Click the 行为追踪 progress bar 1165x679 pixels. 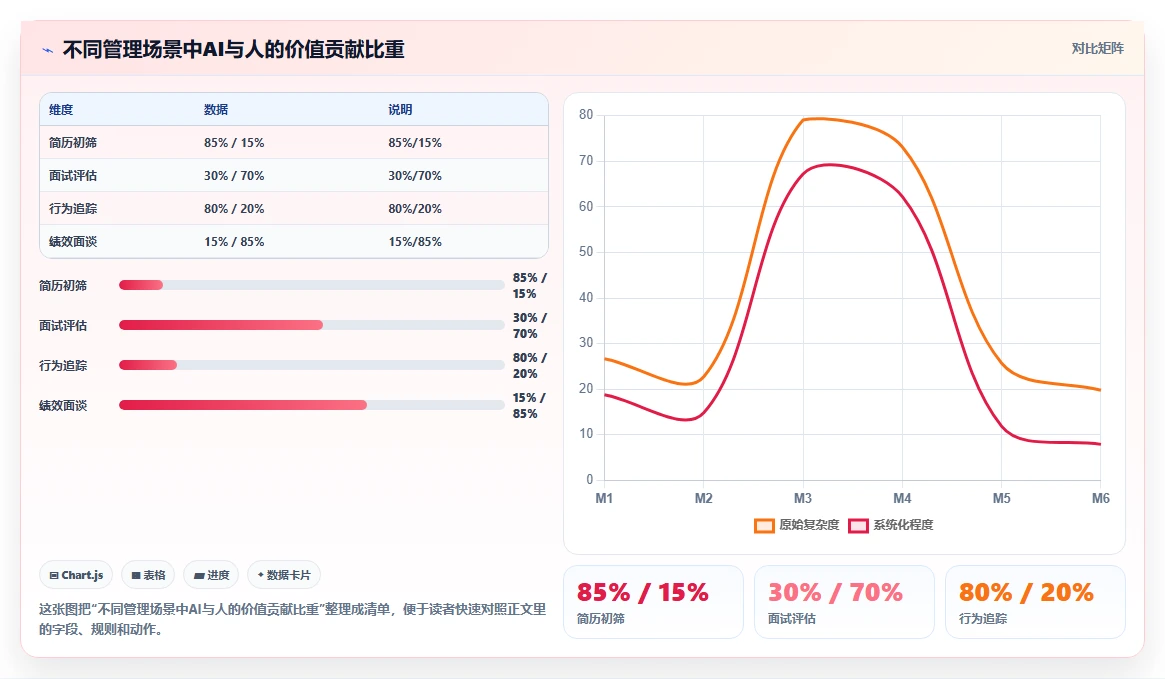[311, 366]
